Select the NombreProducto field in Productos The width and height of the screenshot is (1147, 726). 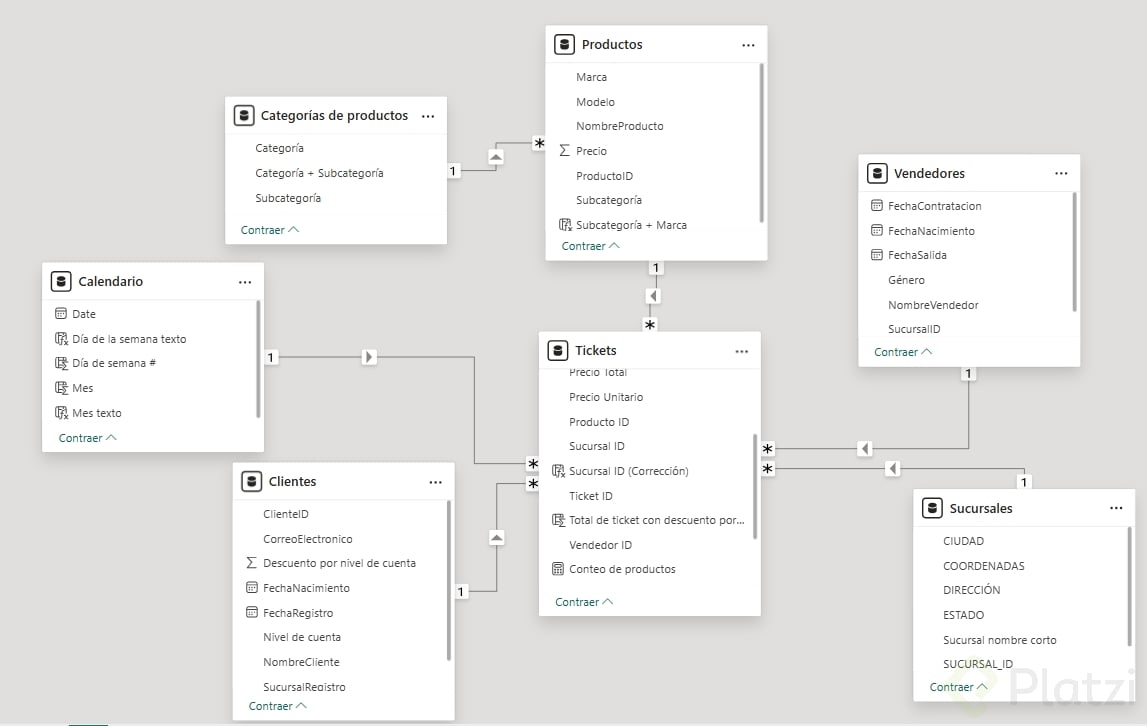[x=619, y=126]
